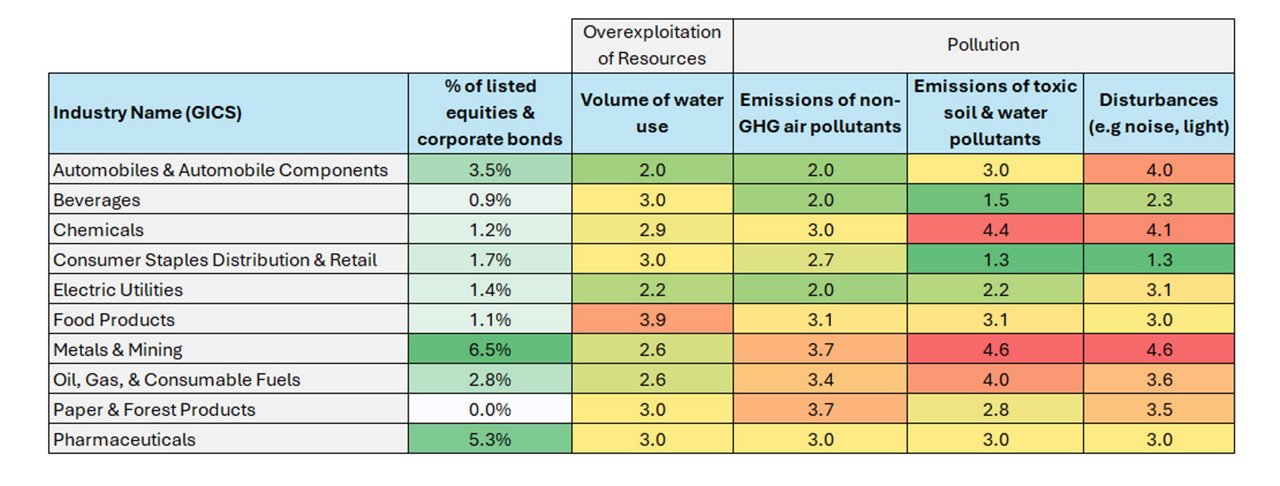
Task: Select the % of listed equities header
Action: click(x=489, y=113)
